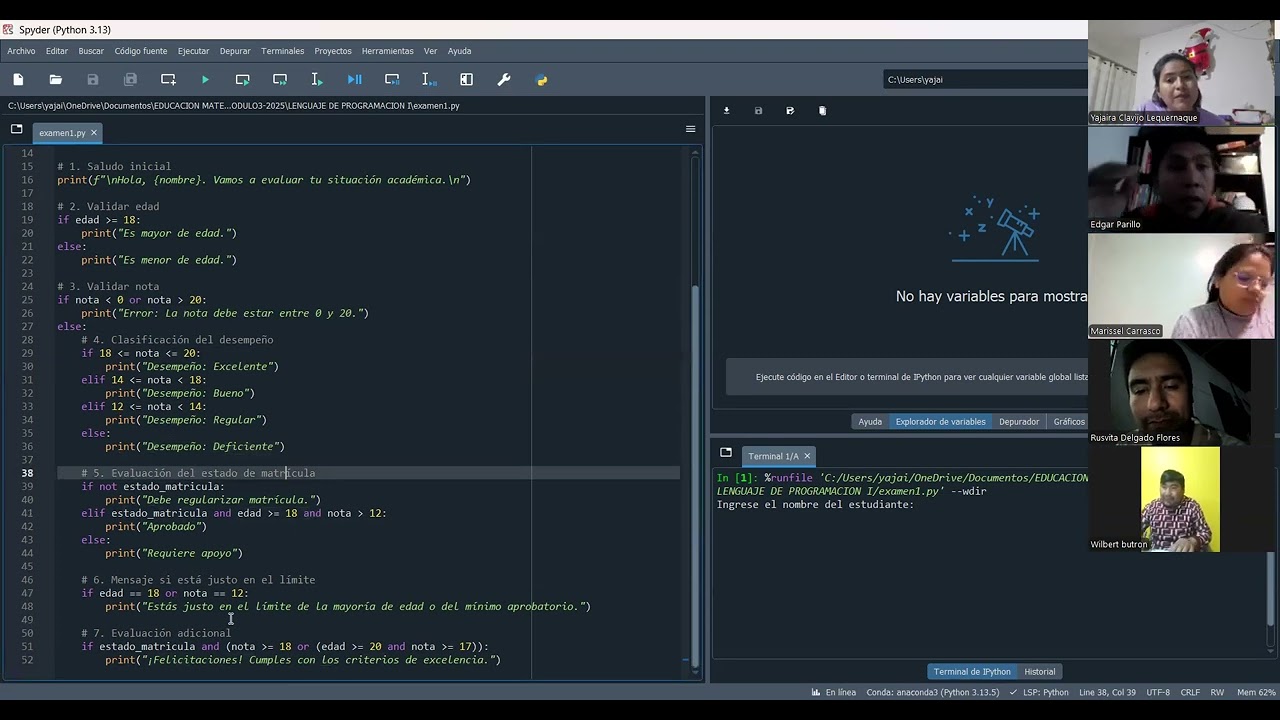The image size is (1280, 720).
Task: Save data as icon in Variable Explorer
Action: point(790,111)
